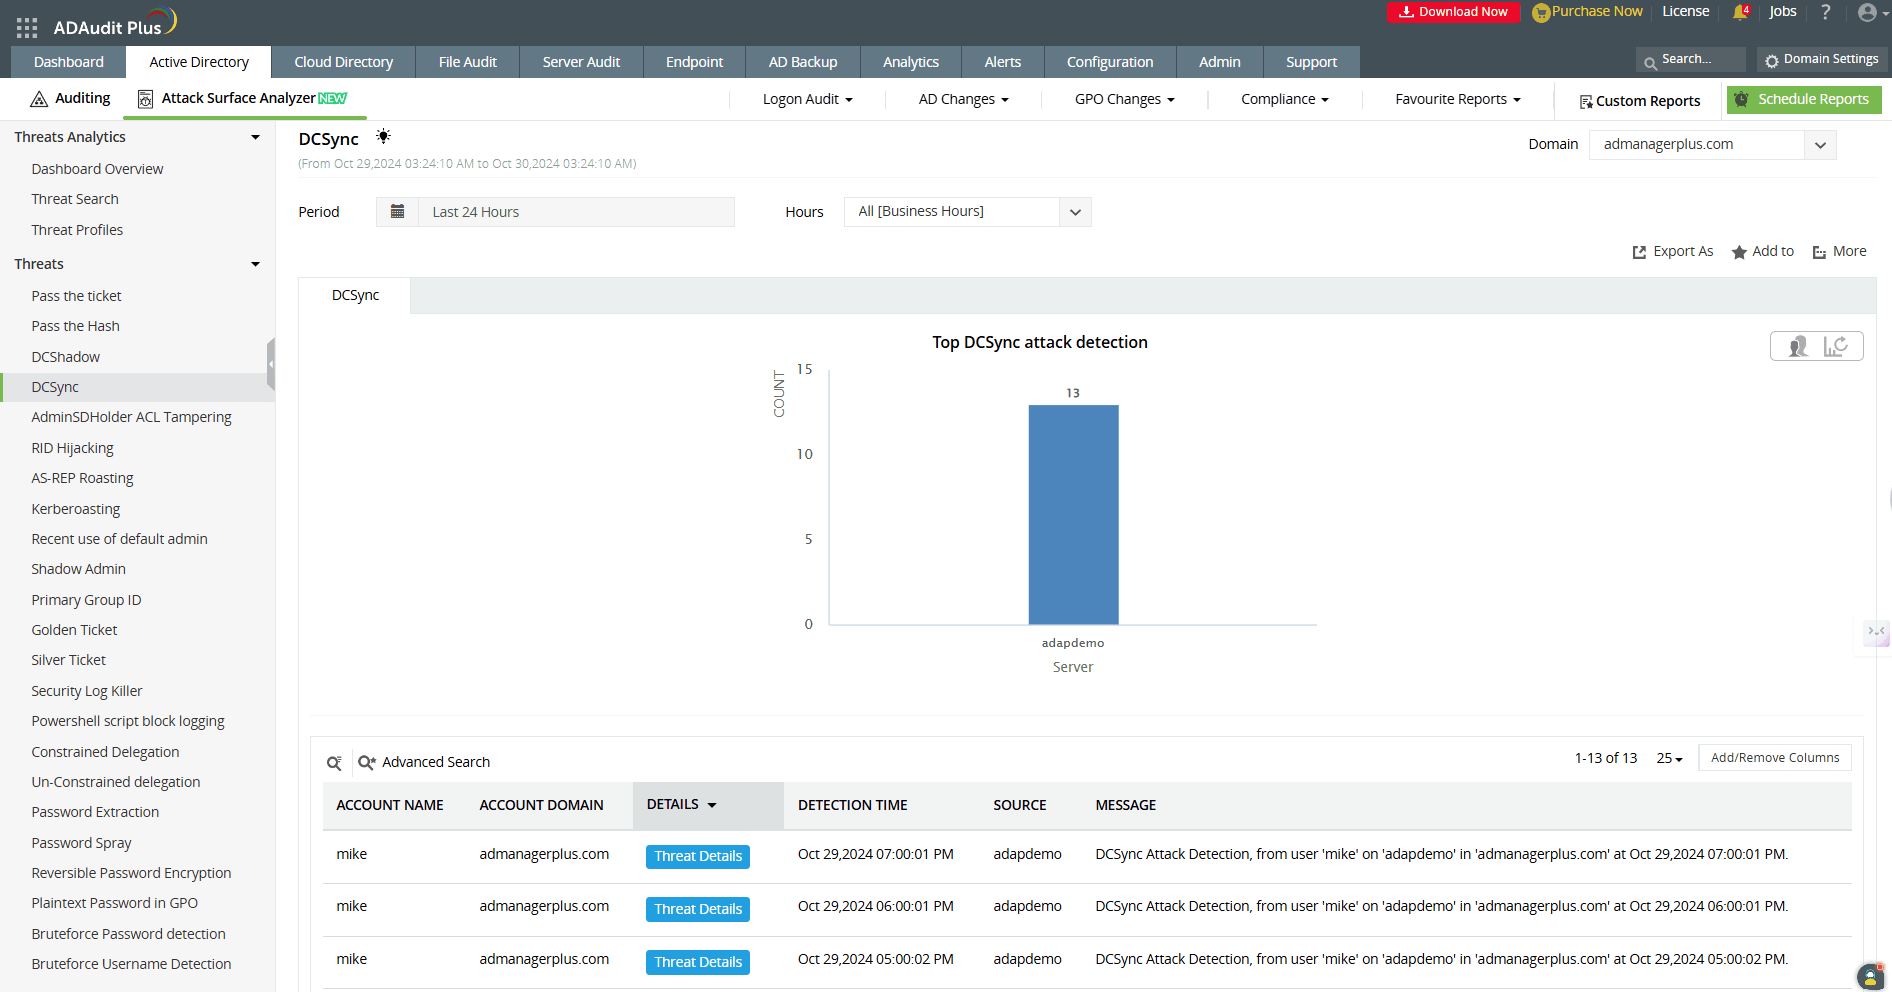Viewport: 1892px width, 992px height.
Task: Click the notifications bell icon
Action: [1740, 12]
